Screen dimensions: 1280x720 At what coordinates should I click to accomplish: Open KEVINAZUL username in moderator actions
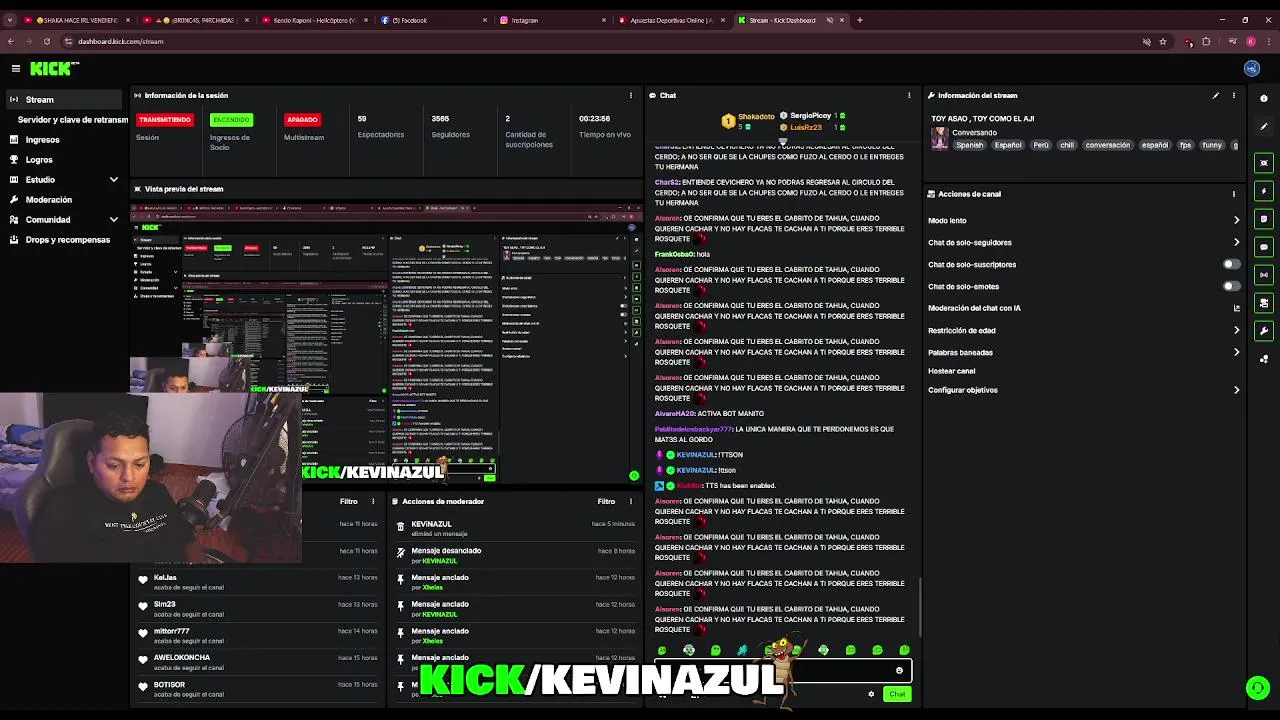coord(431,524)
